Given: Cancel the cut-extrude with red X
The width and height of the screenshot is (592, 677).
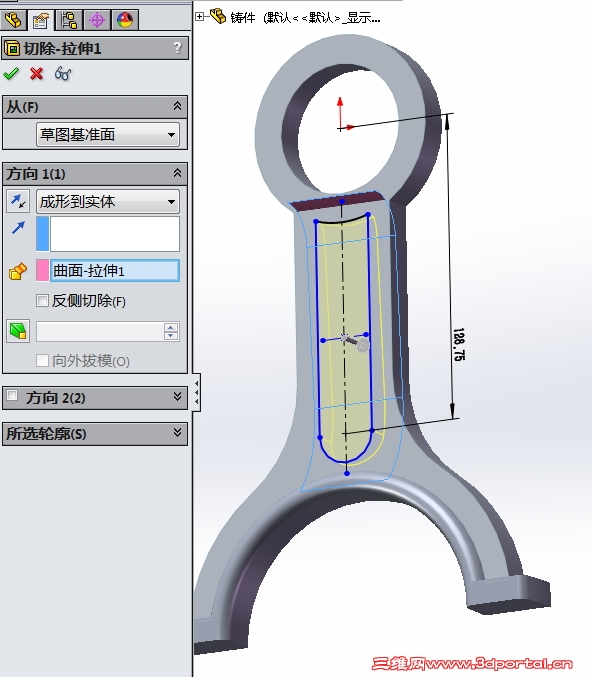Looking at the screenshot, I should [37, 74].
